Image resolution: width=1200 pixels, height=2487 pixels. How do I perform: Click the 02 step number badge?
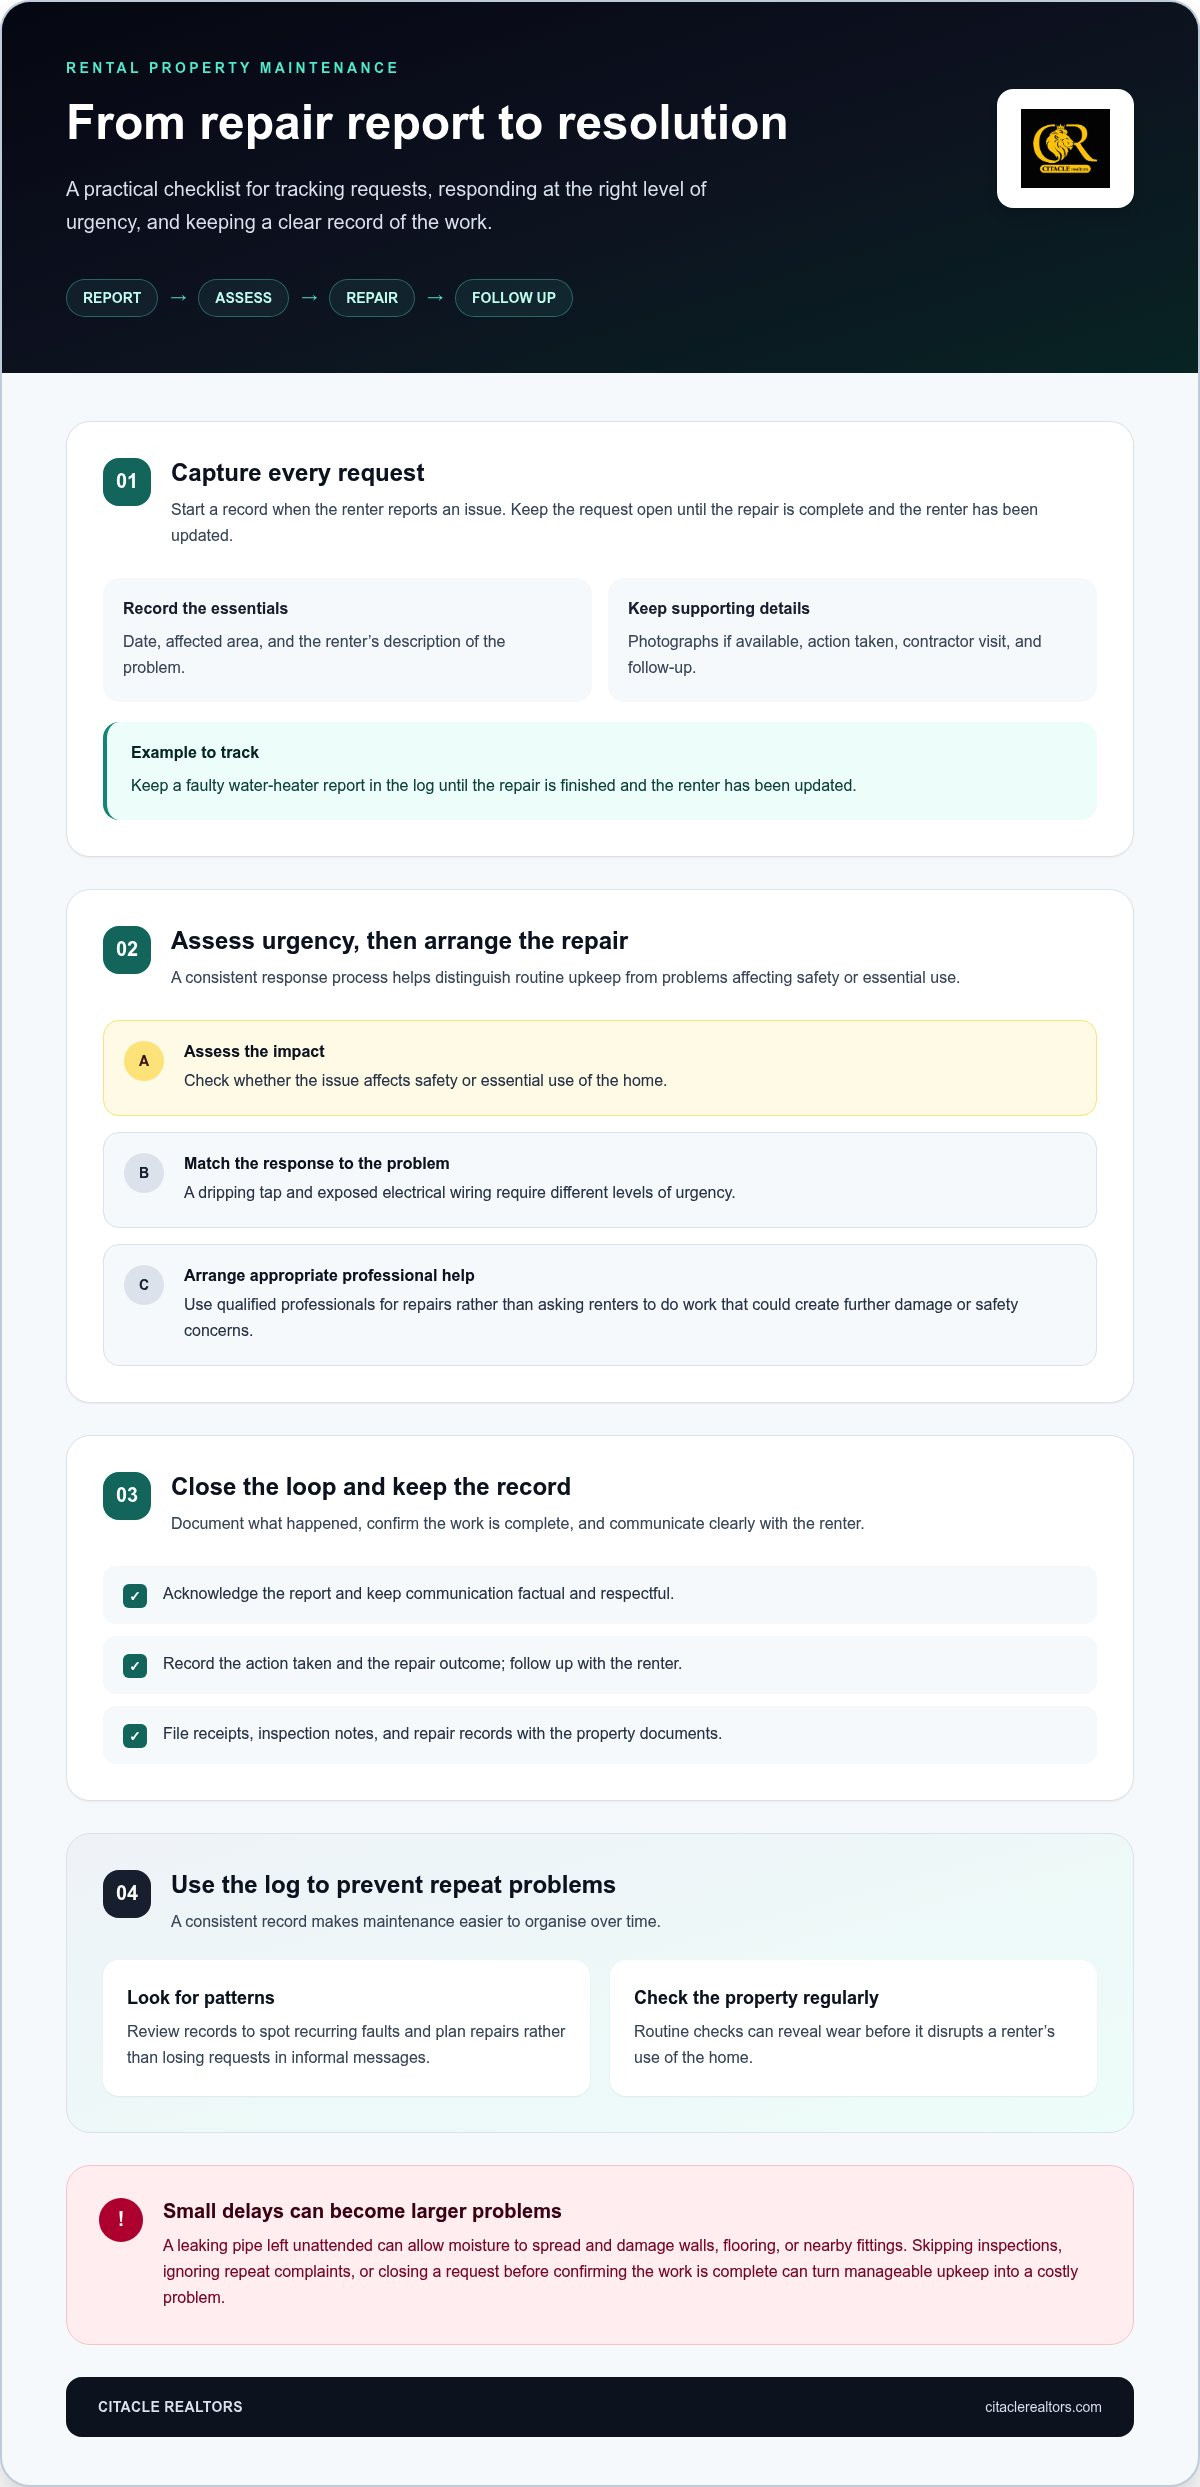tap(127, 949)
